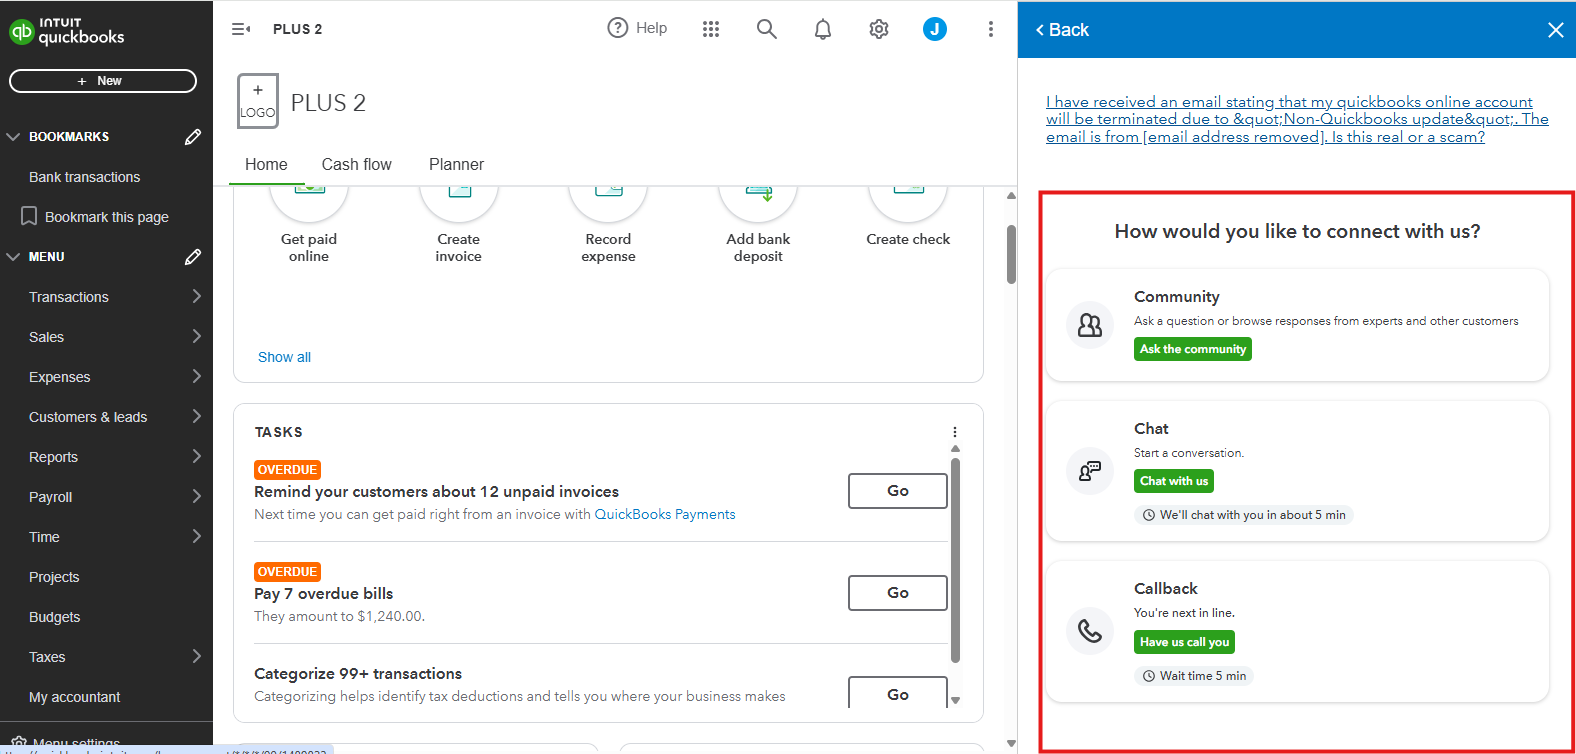1576x754 pixels.
Task: Switch to the Home tab
Action: coord(266,164)
